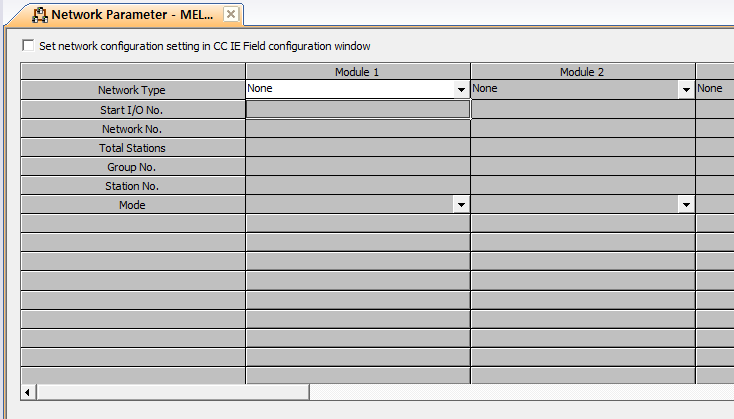This screenshot has width=734, height=419.
Task: Select the Module 2 column header
Action: click(x=583, y=72)
